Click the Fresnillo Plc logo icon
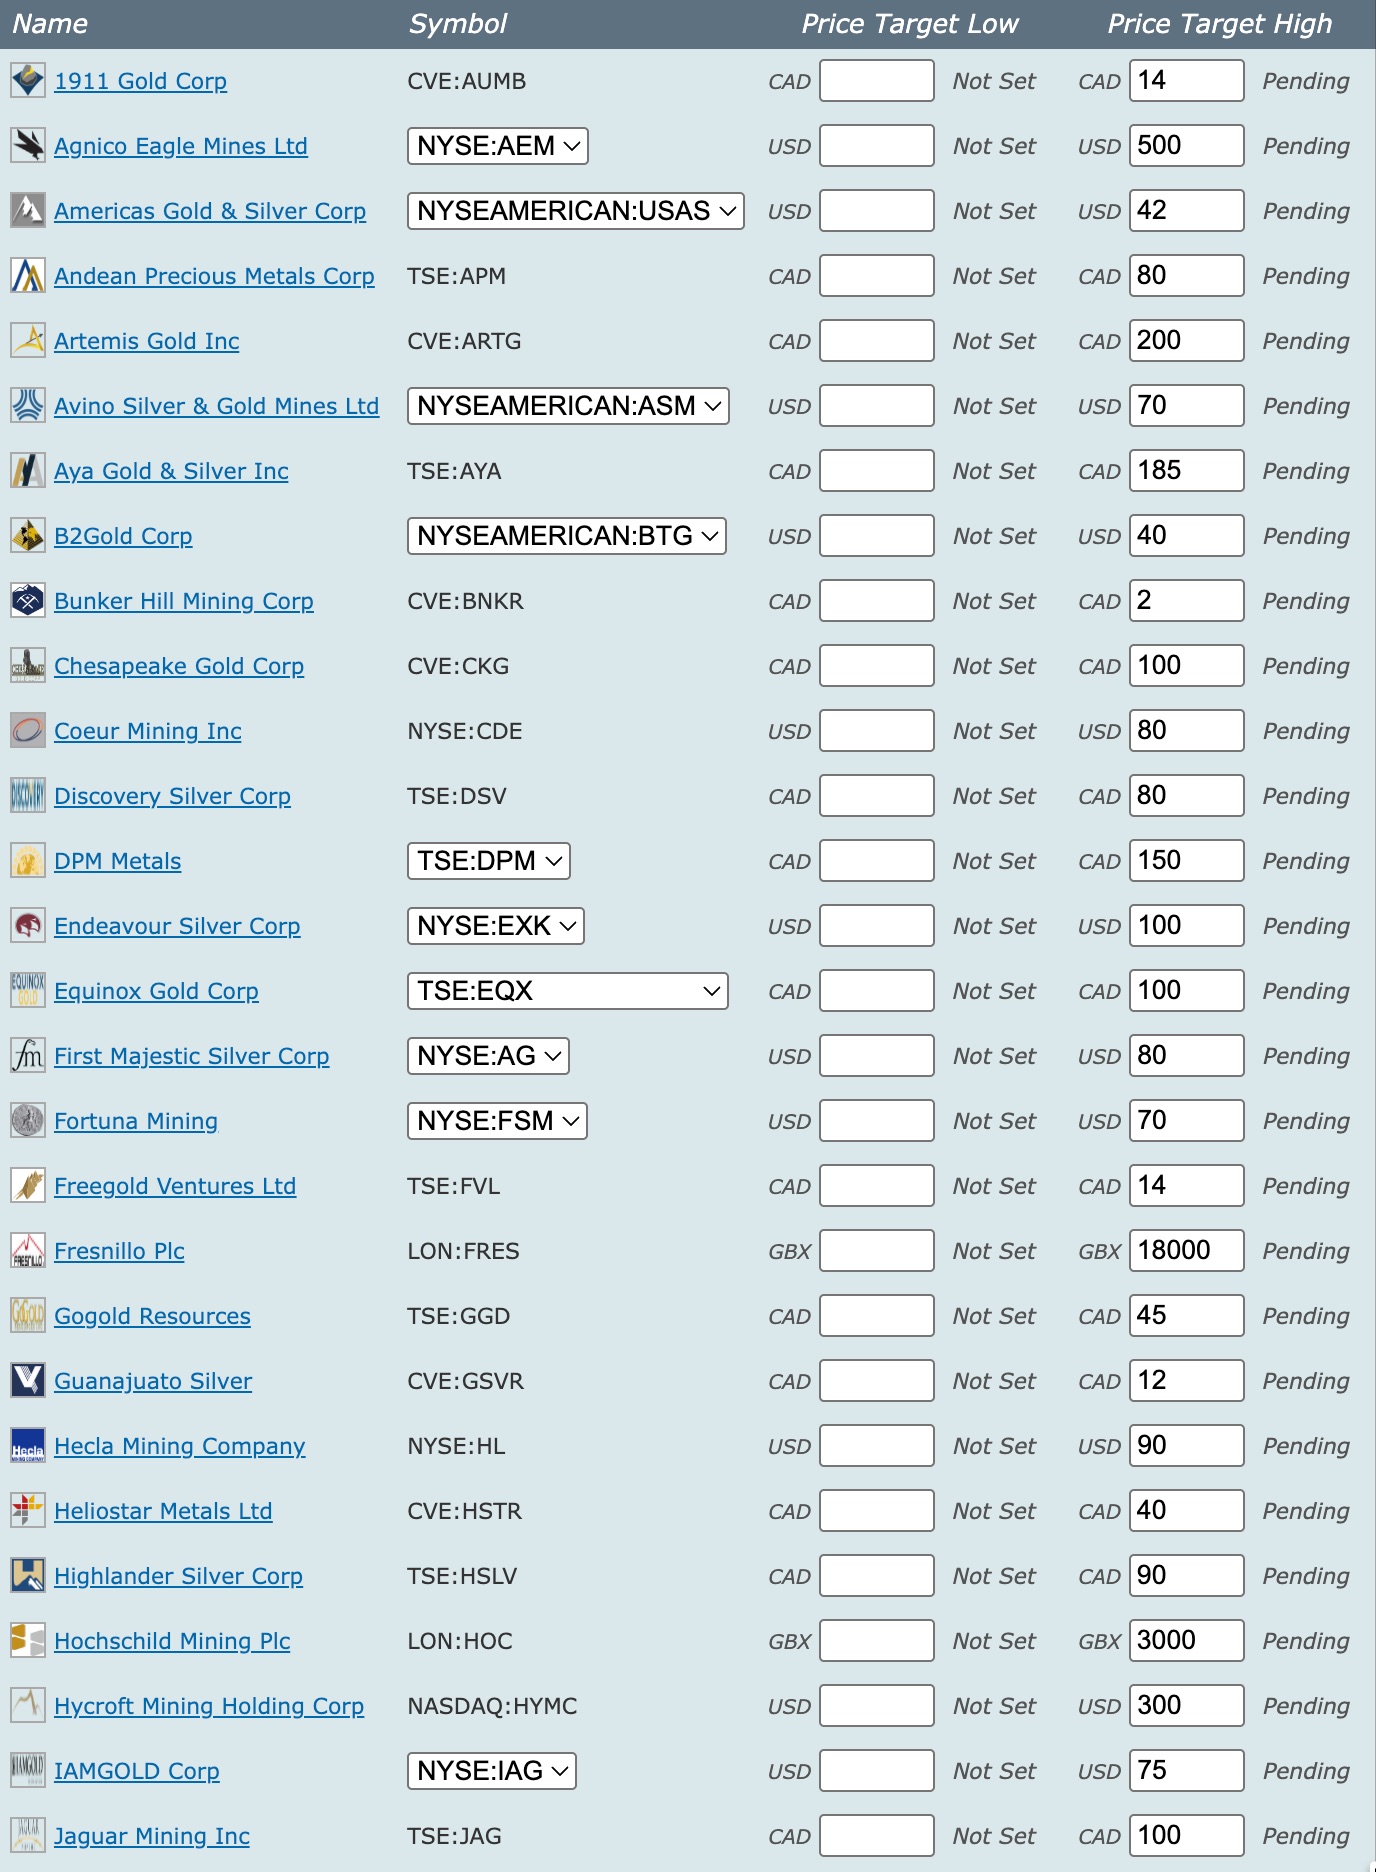The height and width of the screenshot is (1872, 1376). (28, 1251)
